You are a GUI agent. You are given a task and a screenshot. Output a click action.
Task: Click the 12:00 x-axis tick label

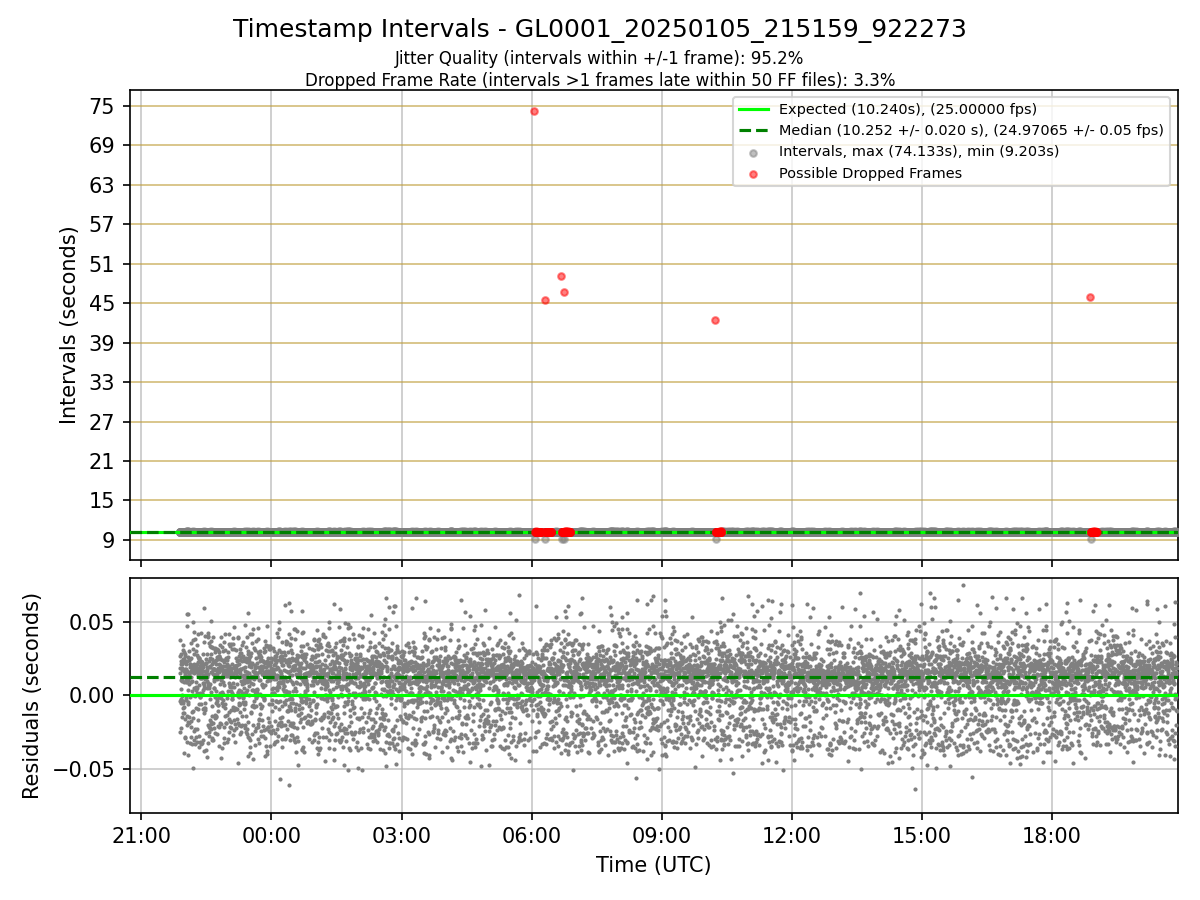[791, 834]
